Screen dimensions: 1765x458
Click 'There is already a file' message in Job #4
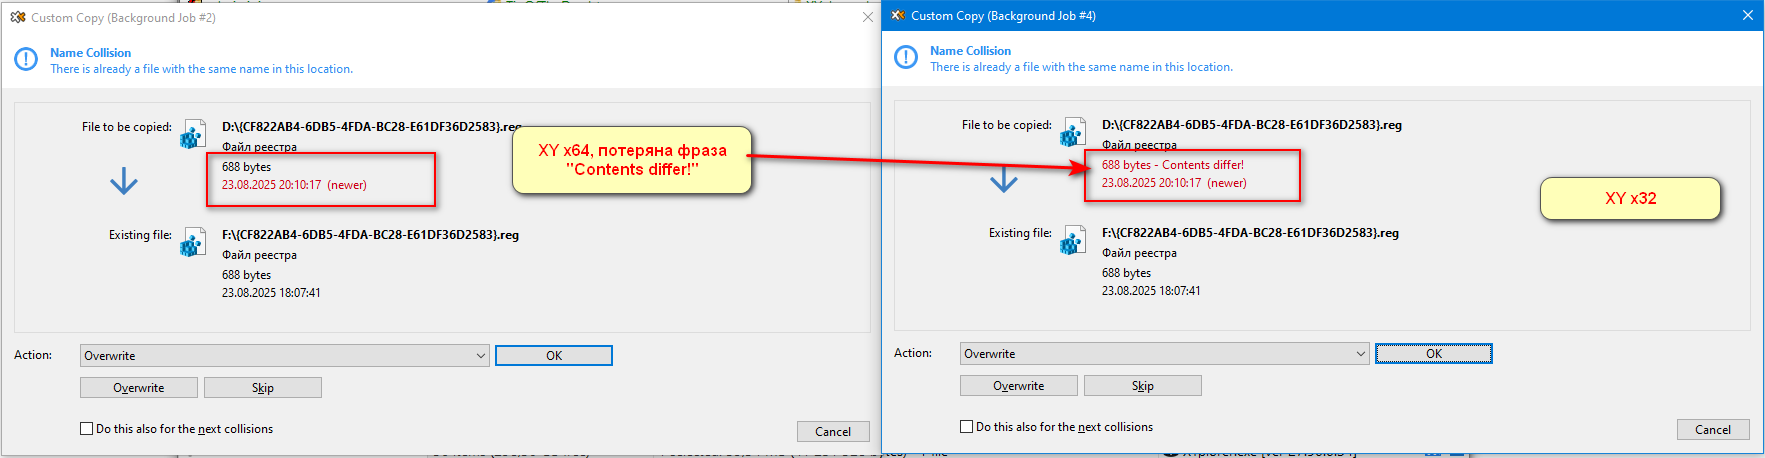point(1081,67)
